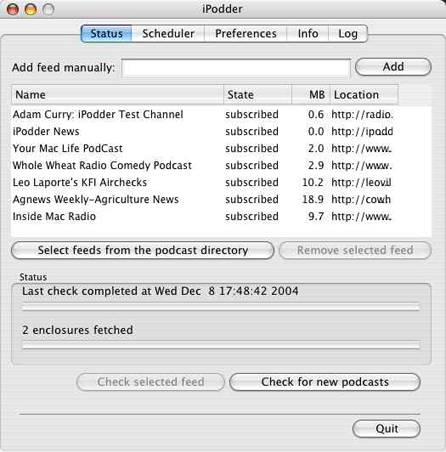Click the Add button
This screenshot has height=452, width=446.
tap(393, 67)
